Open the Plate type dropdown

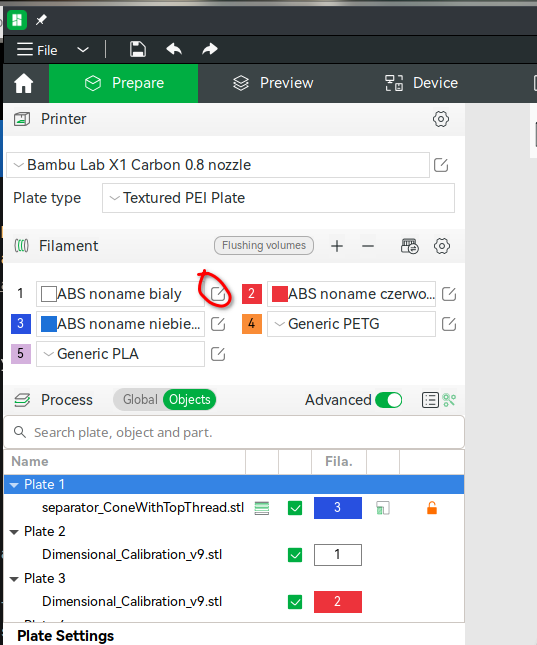[x=278, y=198]
